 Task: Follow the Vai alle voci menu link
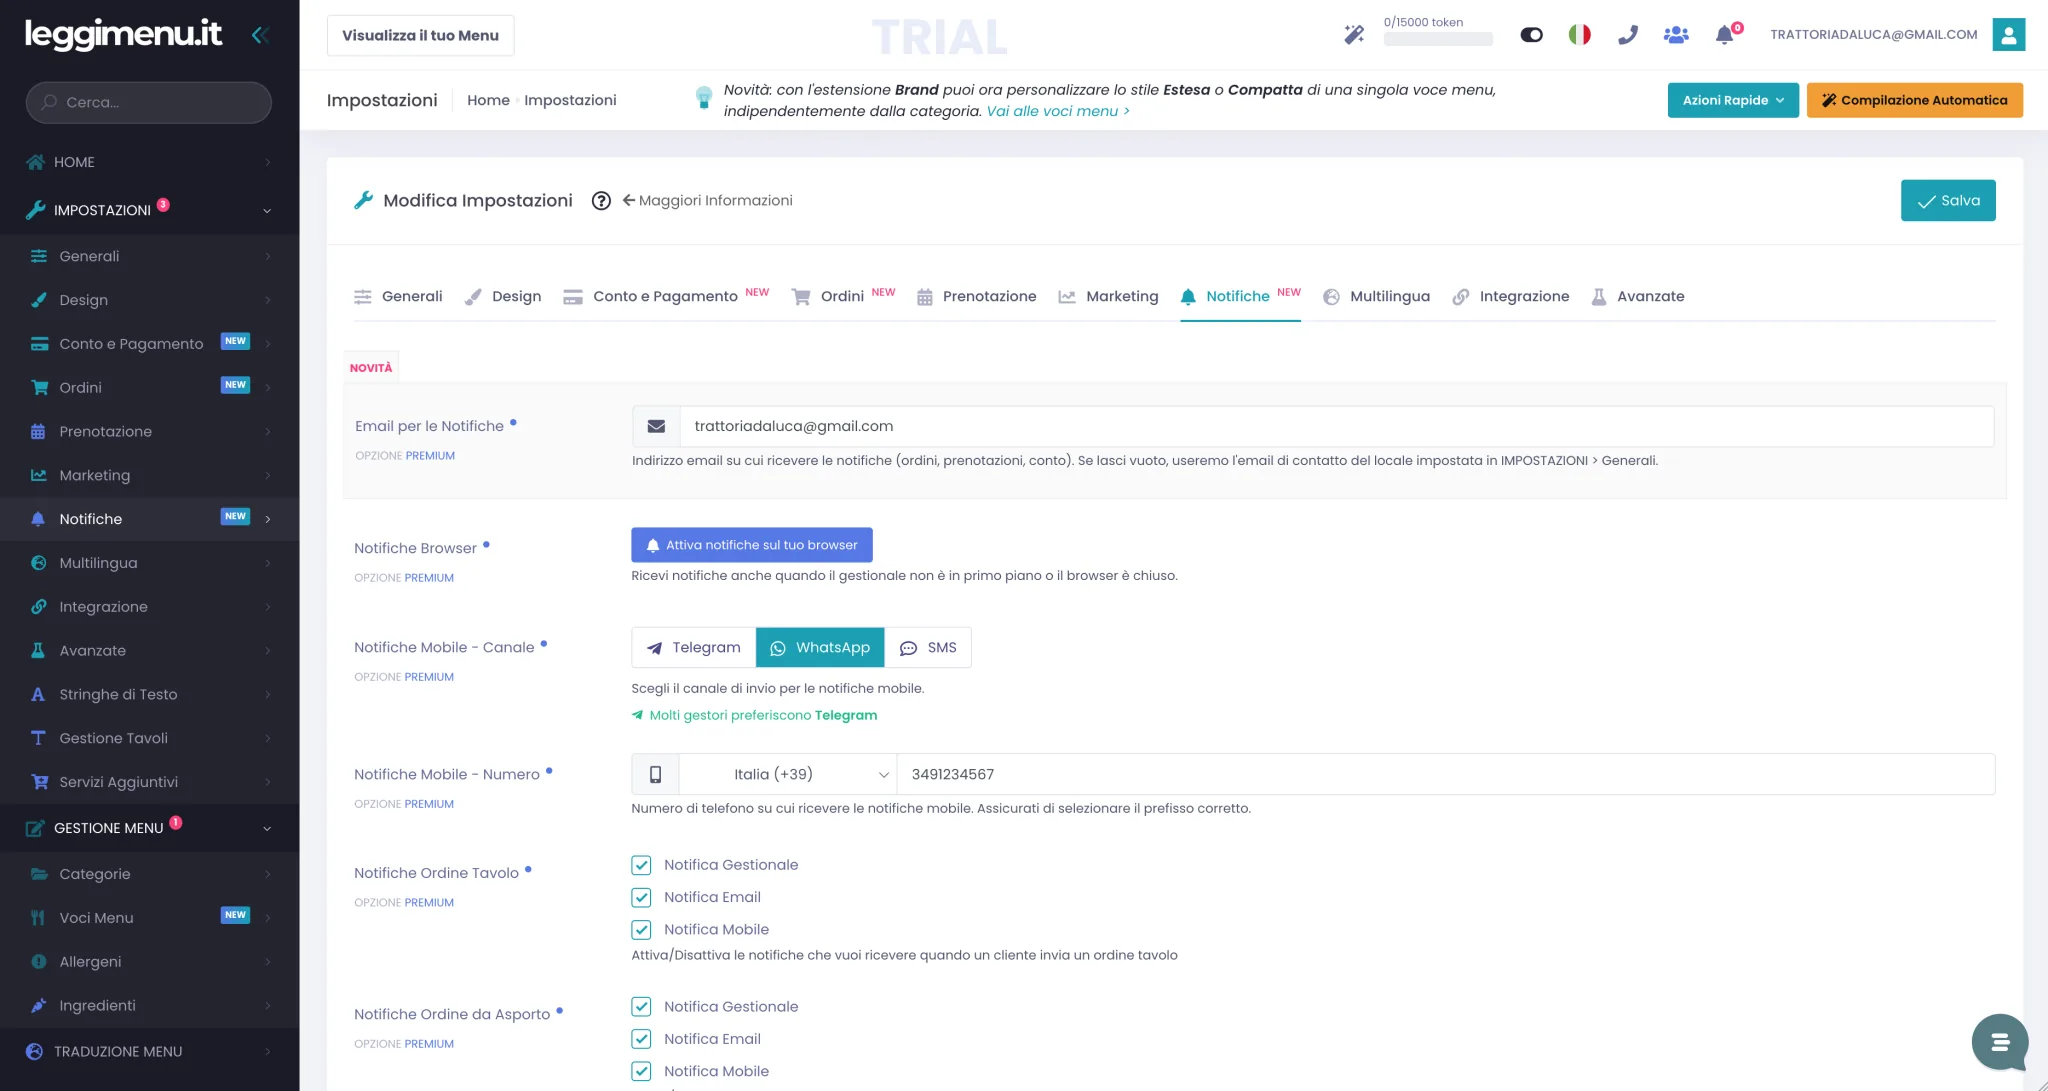click(x=1058, y=111)
